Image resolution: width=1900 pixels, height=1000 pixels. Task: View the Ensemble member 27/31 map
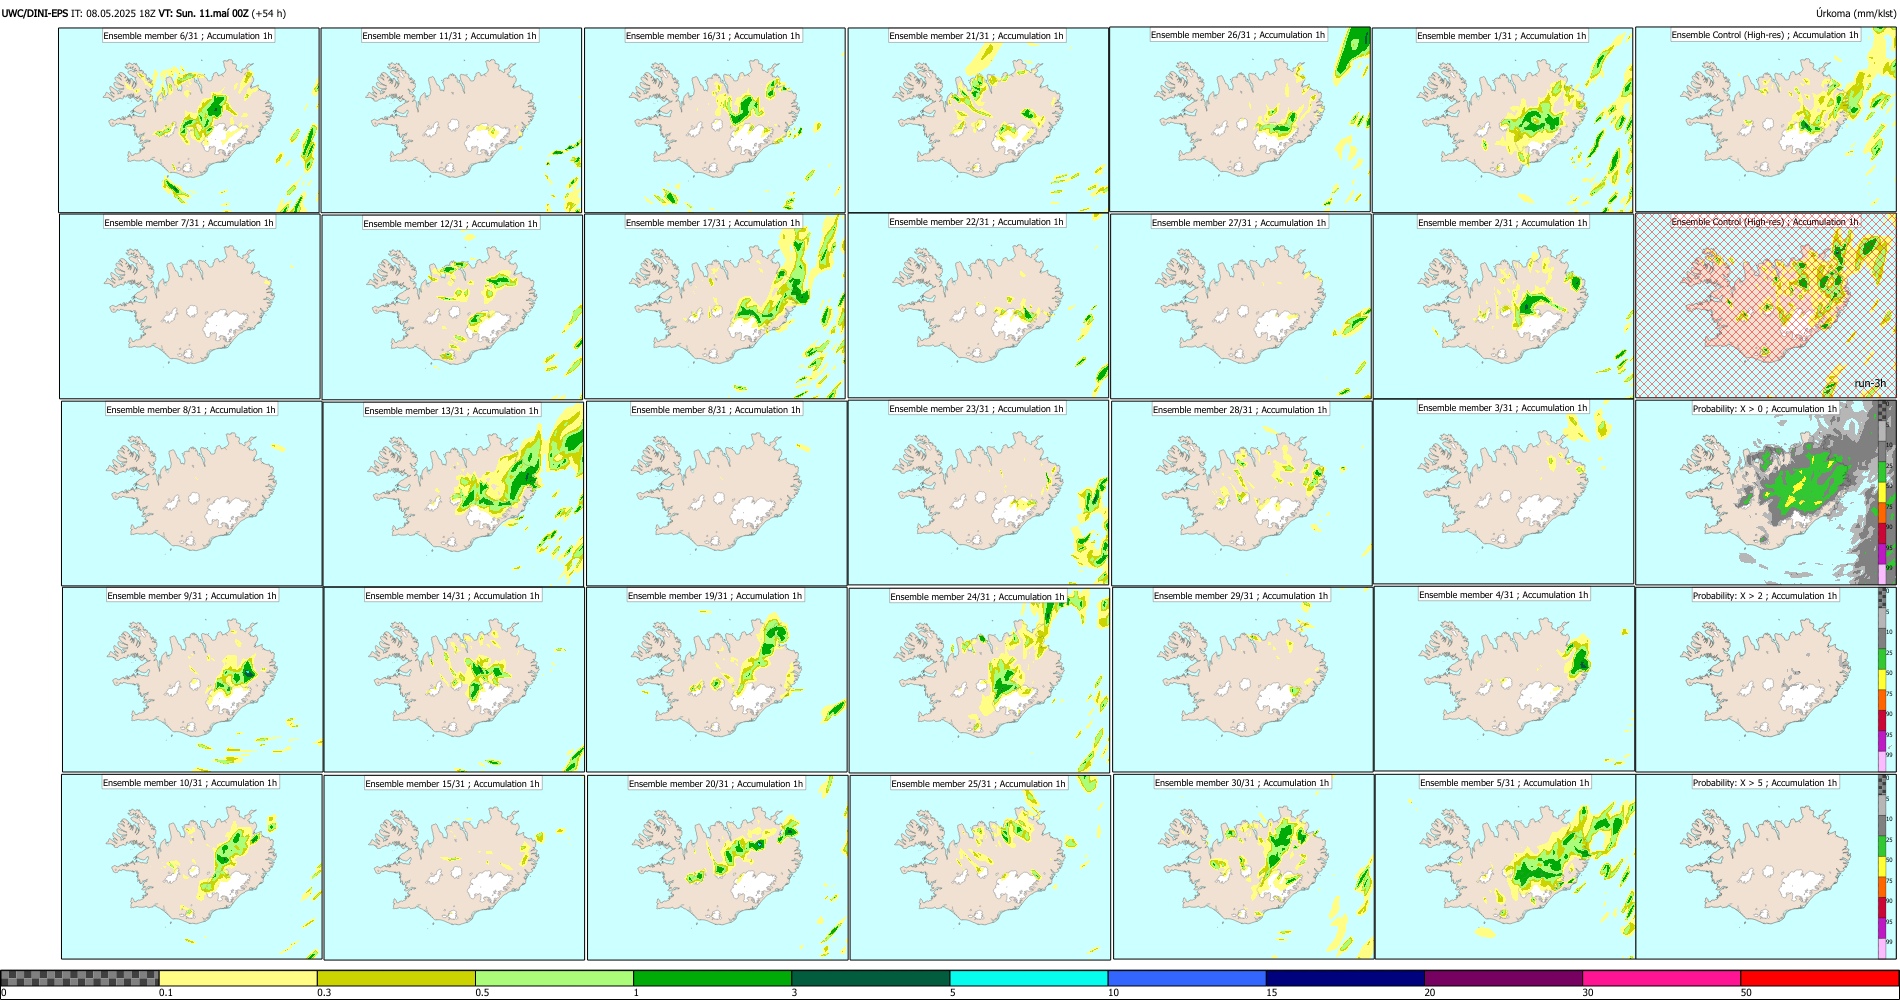1241,307
